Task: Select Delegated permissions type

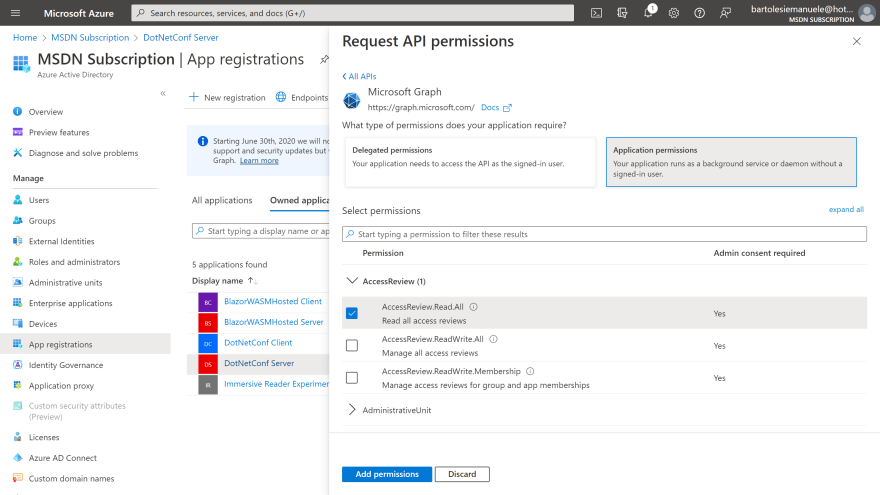Action: click(470, 162)
